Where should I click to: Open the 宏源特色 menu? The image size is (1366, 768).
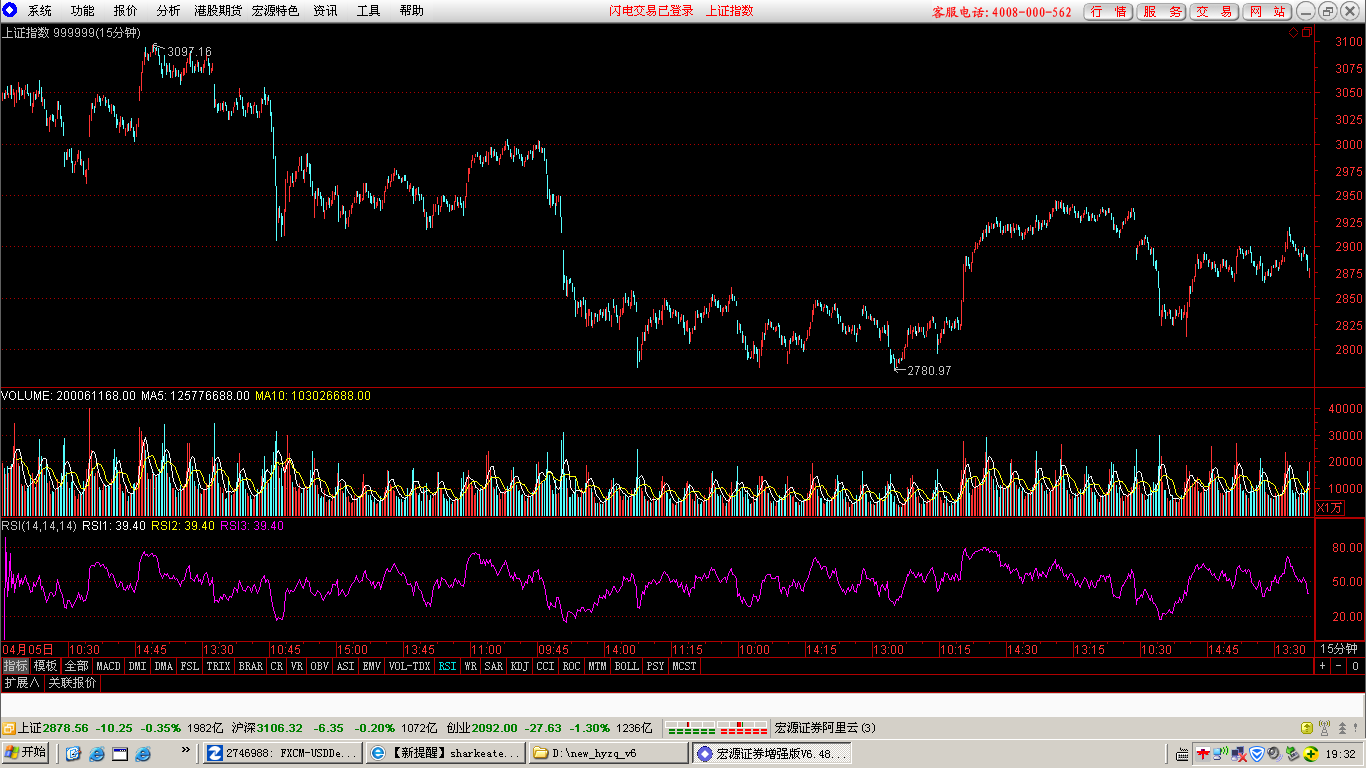pyautogui.click(x=275, y=11)
